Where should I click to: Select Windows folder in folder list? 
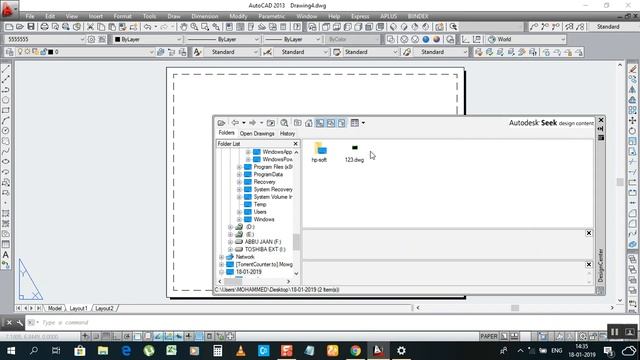click(264, 220)
